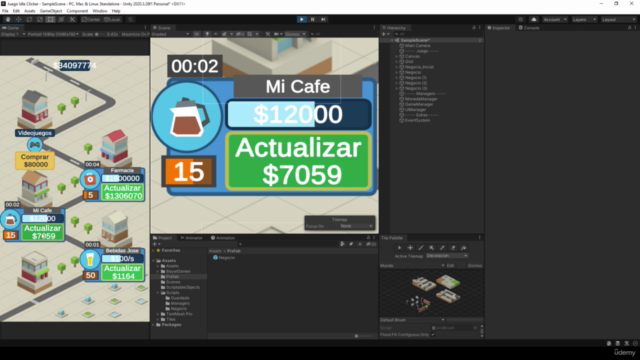Expand the TextMesh Pro folder

(x=158, y=314)
